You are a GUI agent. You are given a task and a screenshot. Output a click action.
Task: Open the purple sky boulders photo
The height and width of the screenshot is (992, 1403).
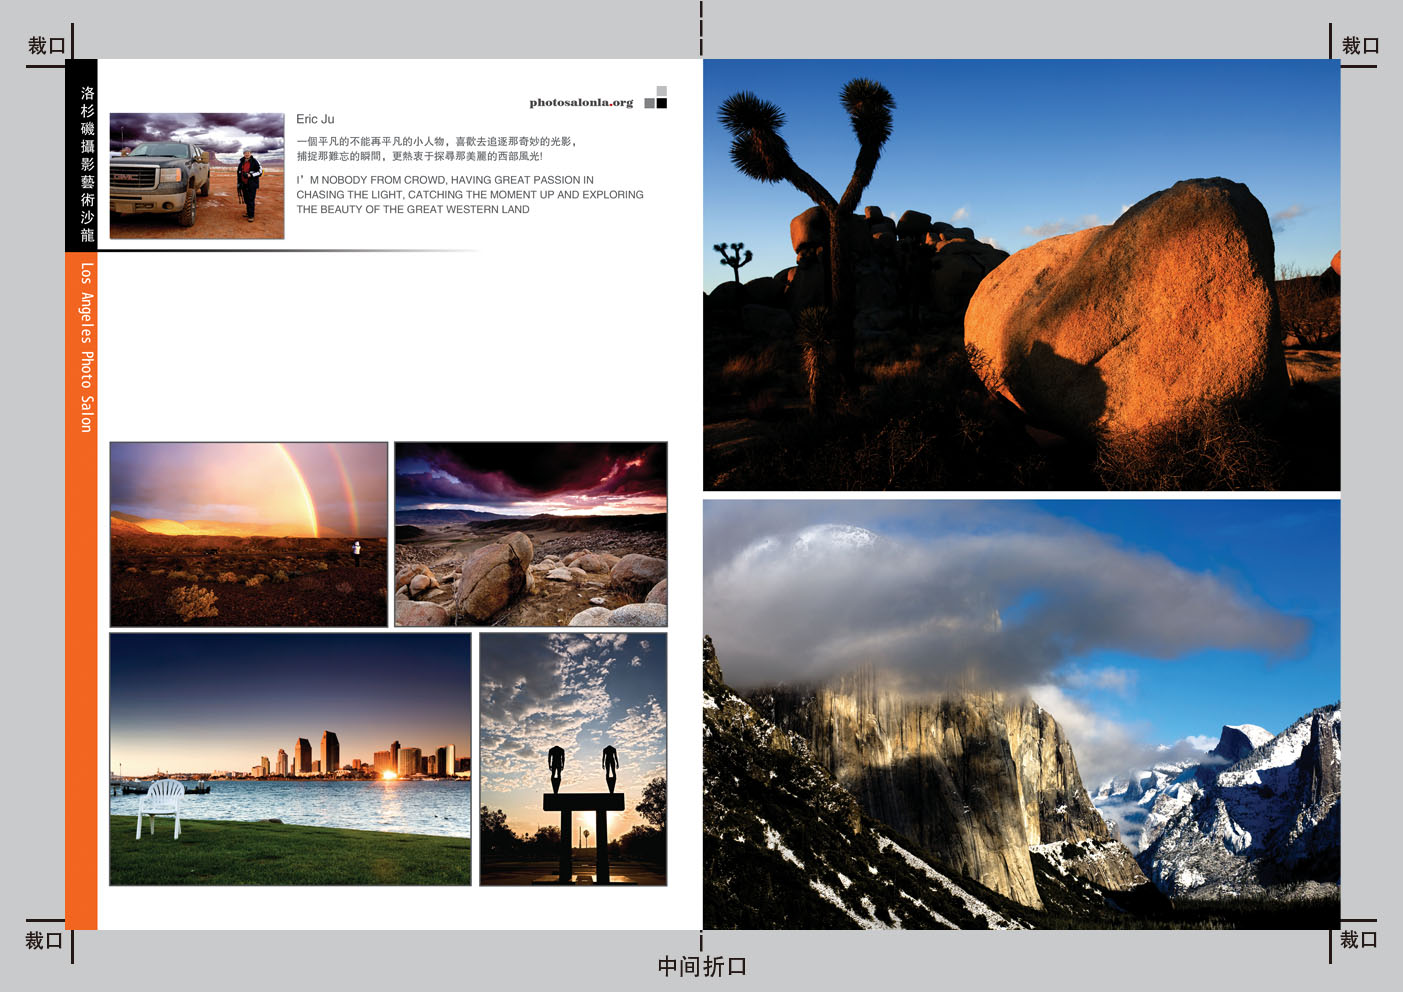tap(530, 534)
